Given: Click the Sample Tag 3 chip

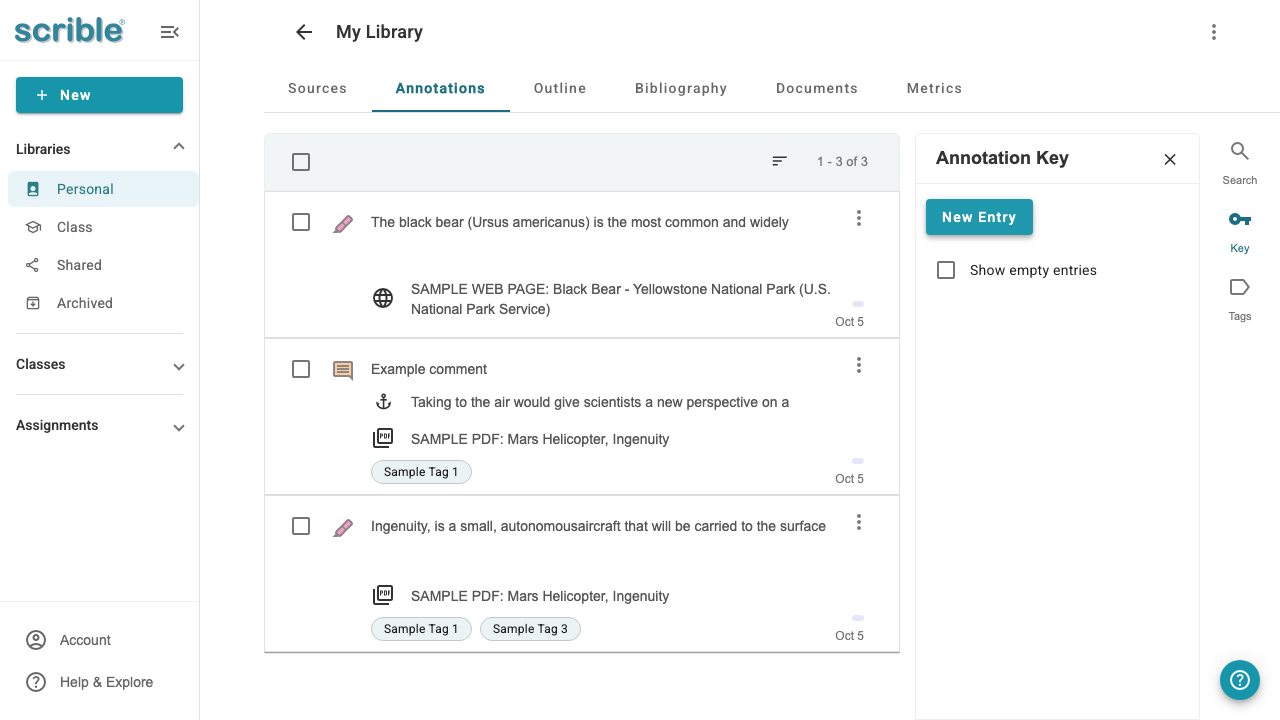Looking at the screenshot, I should [x=530, y=629].
